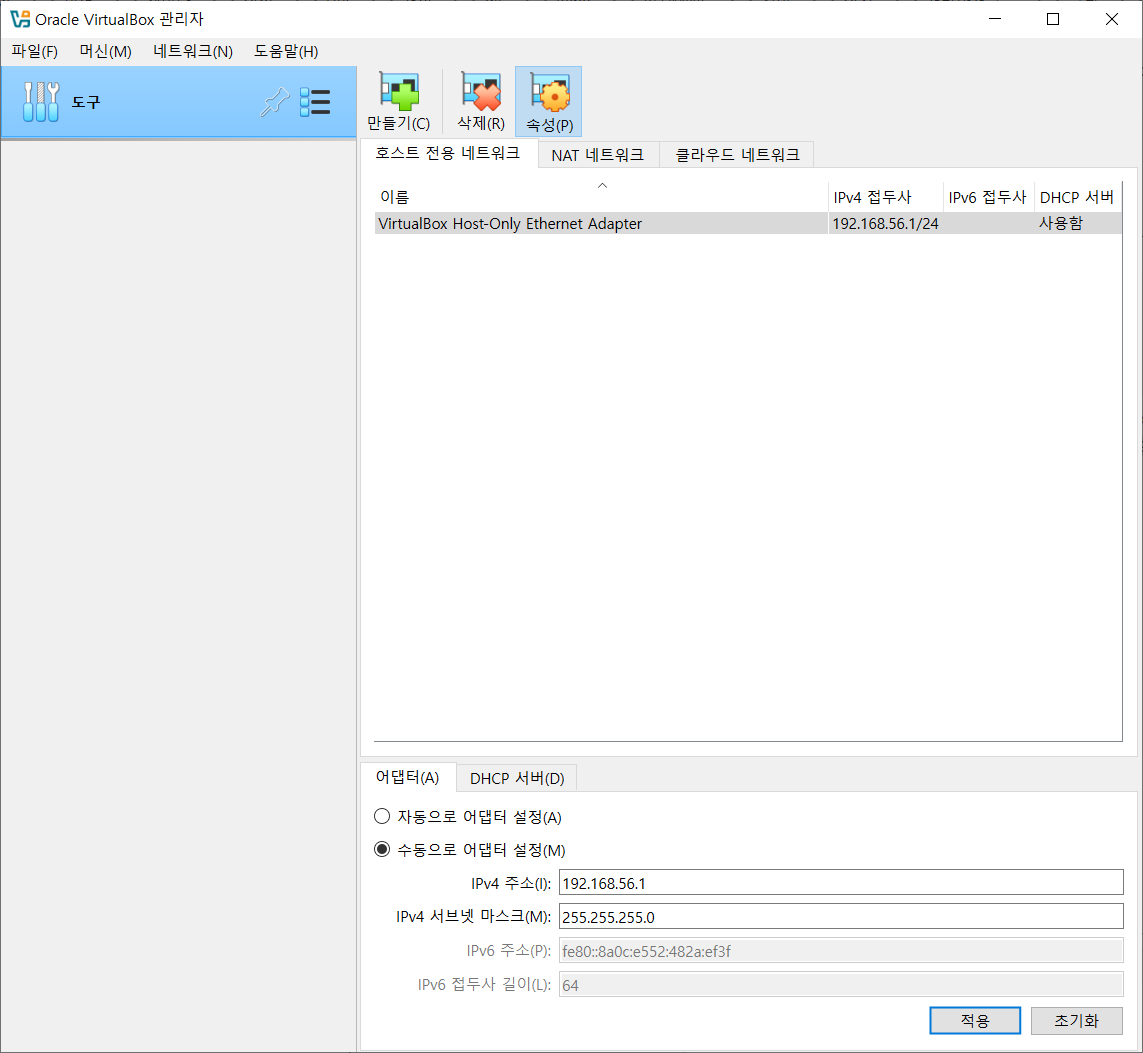This screenshot has width=1143, height=1053.
Task: Click the disabled IPv6 주소(P) field
Action: click(841, 950)
